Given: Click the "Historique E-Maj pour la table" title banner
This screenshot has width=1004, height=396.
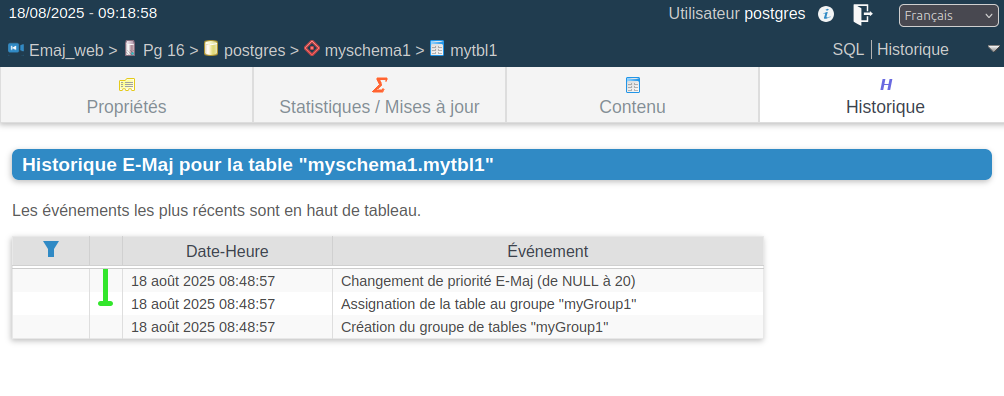Looking at the screenshot, I should coord(502,165).
